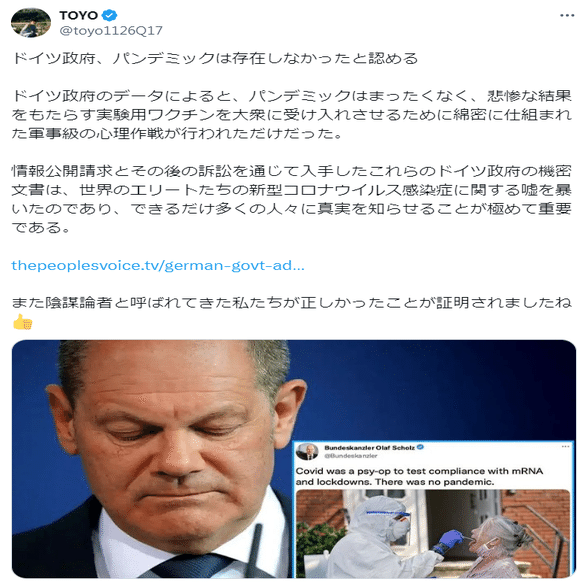
Task: Click the thumbs-up emoji in the post
Action: pos(23,322)
